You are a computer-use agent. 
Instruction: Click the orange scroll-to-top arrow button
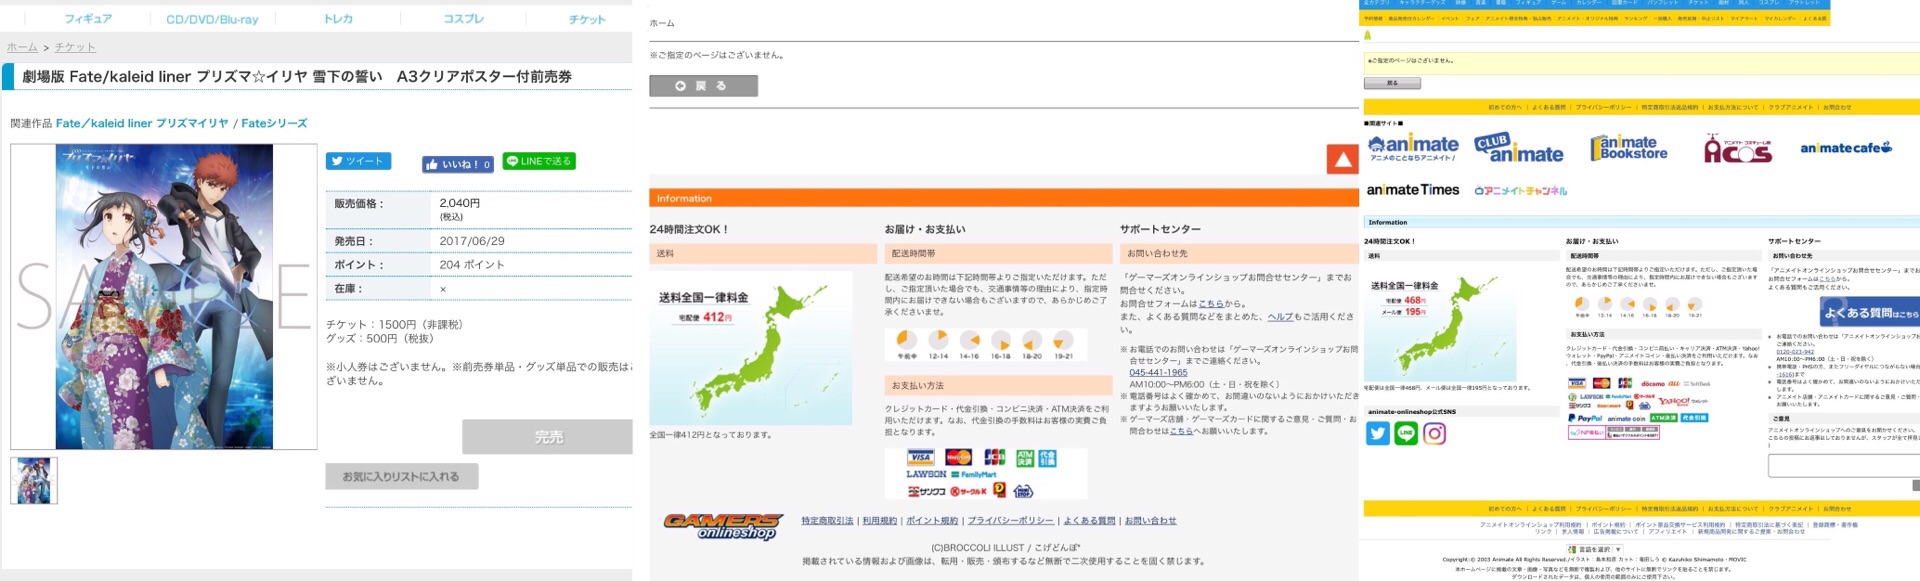coord(1342,160)
